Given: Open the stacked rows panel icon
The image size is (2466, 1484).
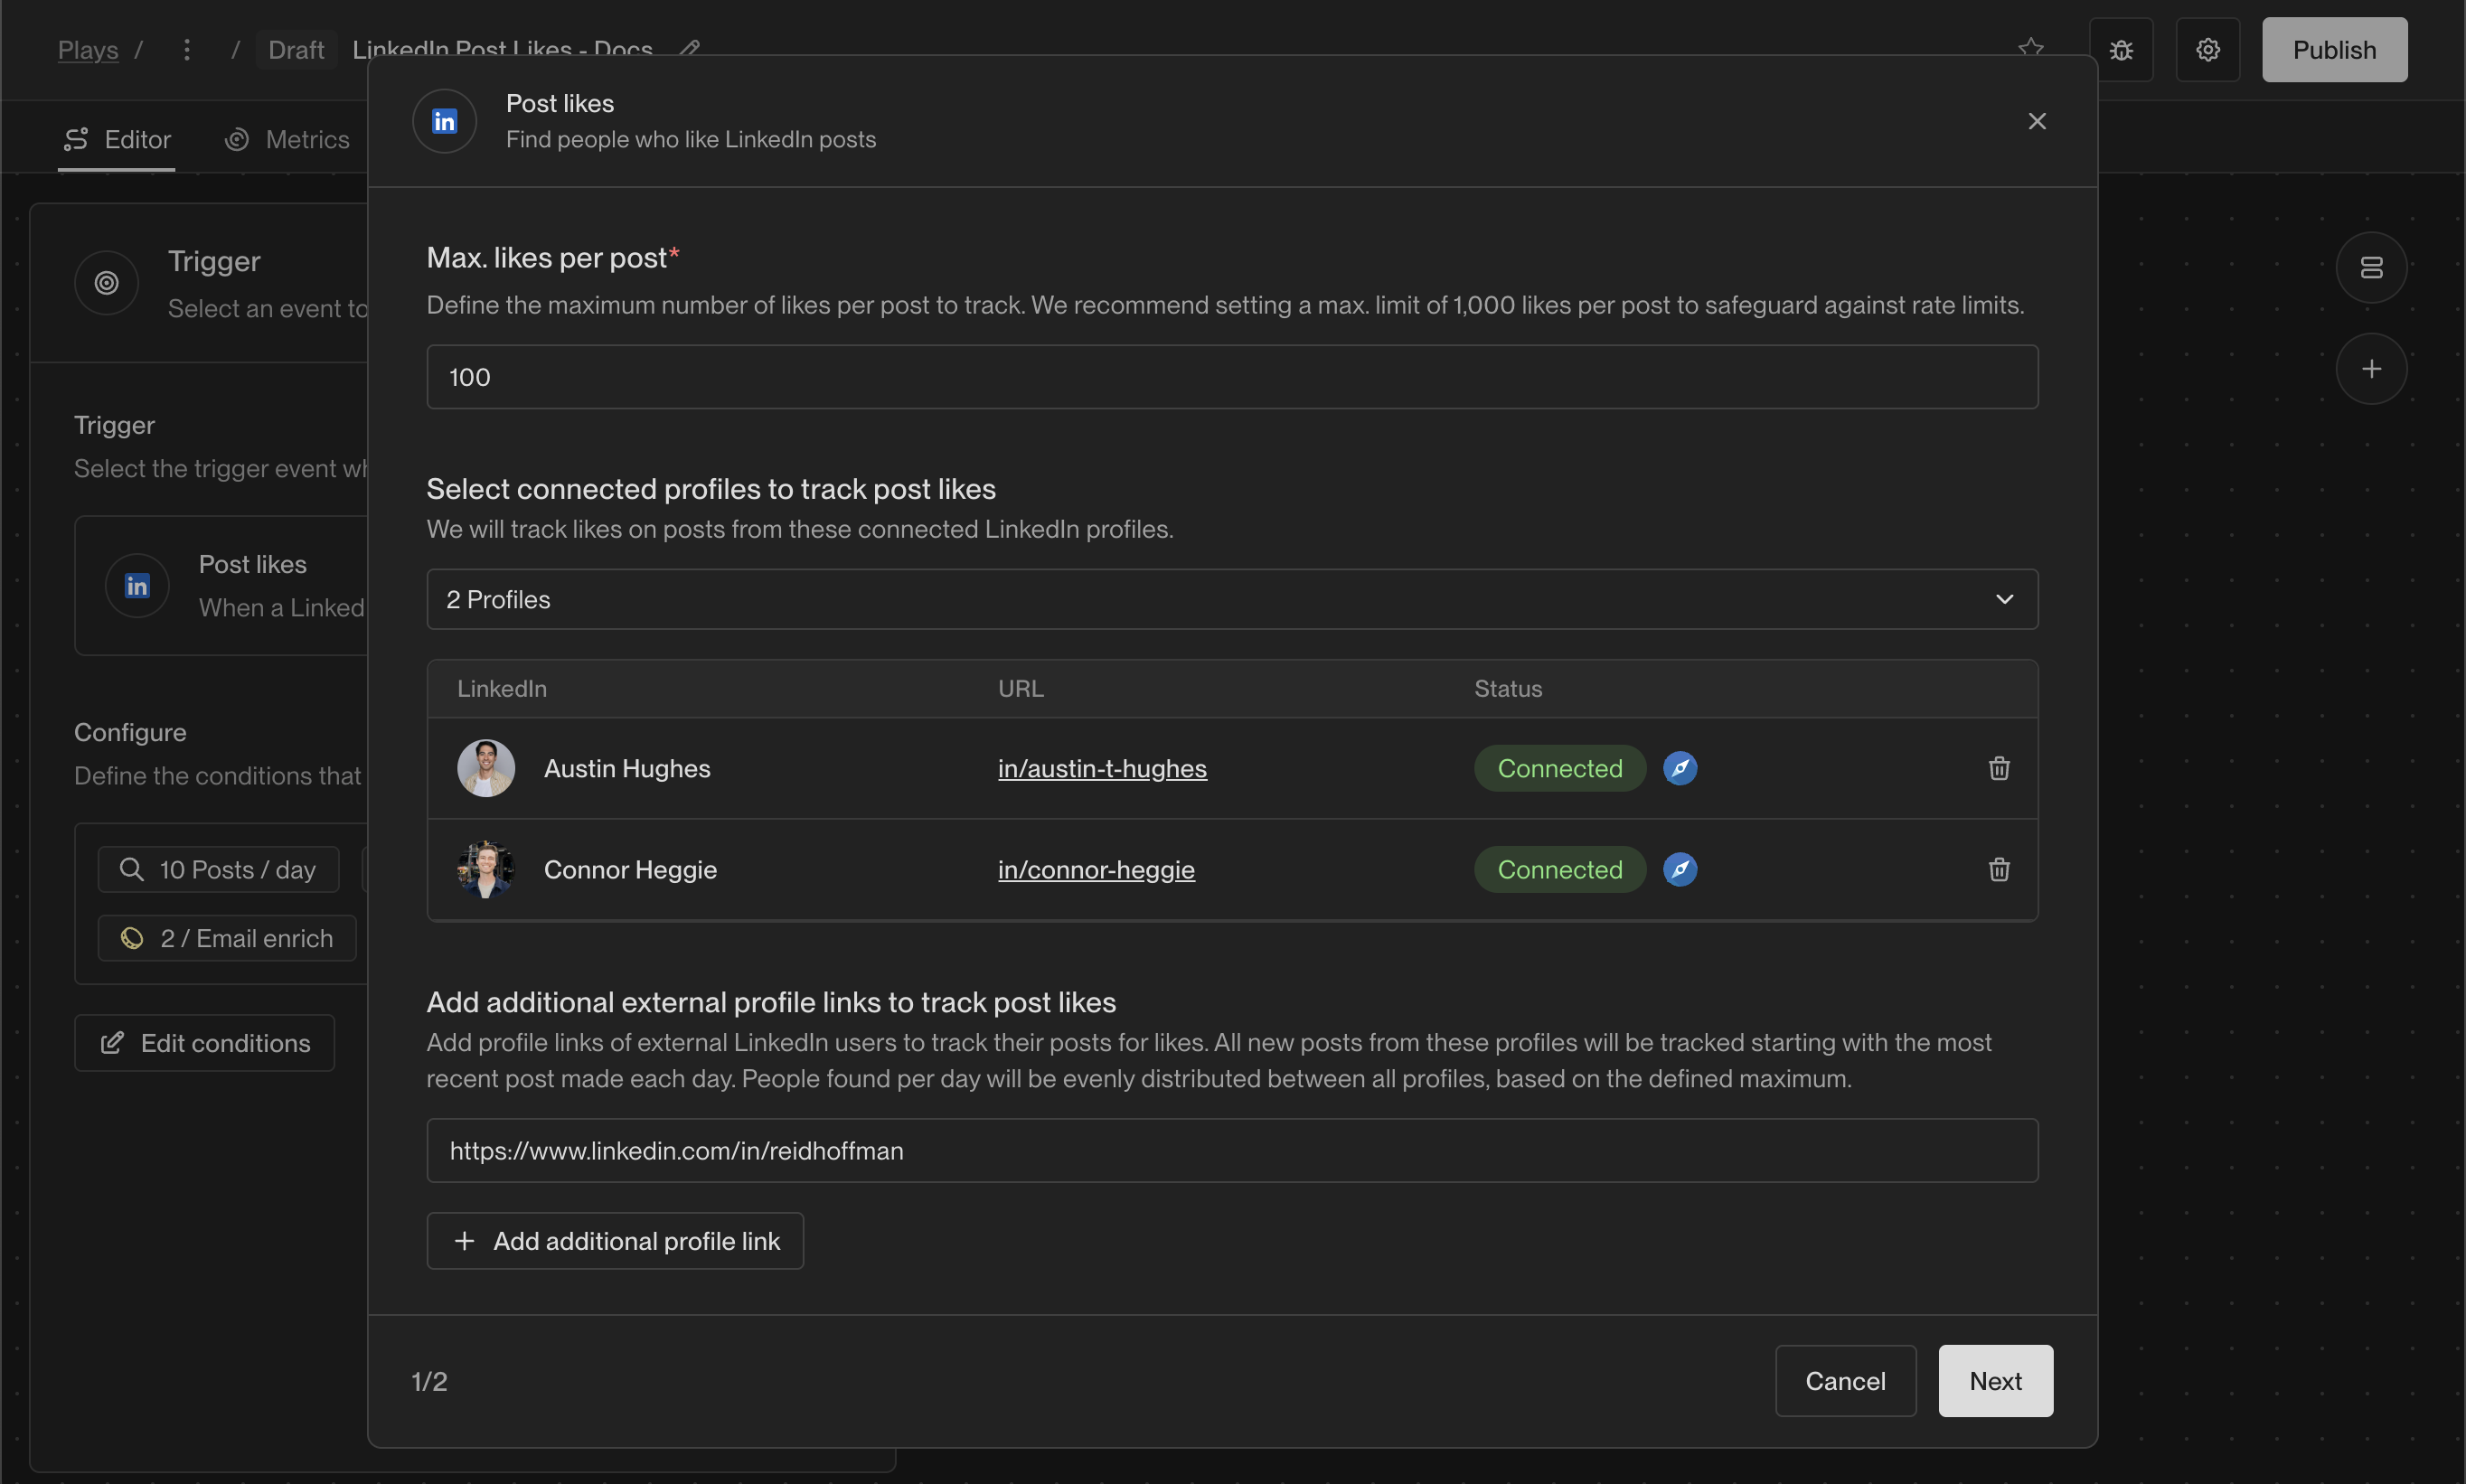Looking at the screenshot, I should [x=2370, y=268].
